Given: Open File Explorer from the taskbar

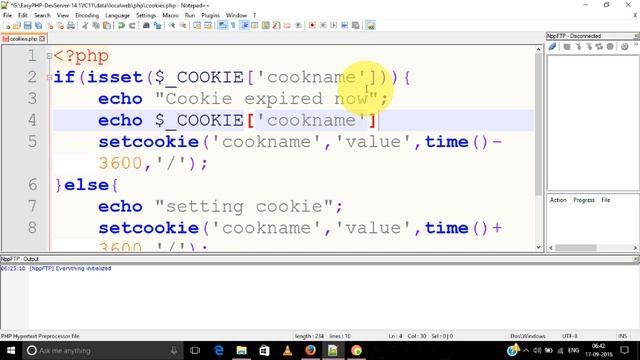Looking at the screenshot, I should point(242,350).
